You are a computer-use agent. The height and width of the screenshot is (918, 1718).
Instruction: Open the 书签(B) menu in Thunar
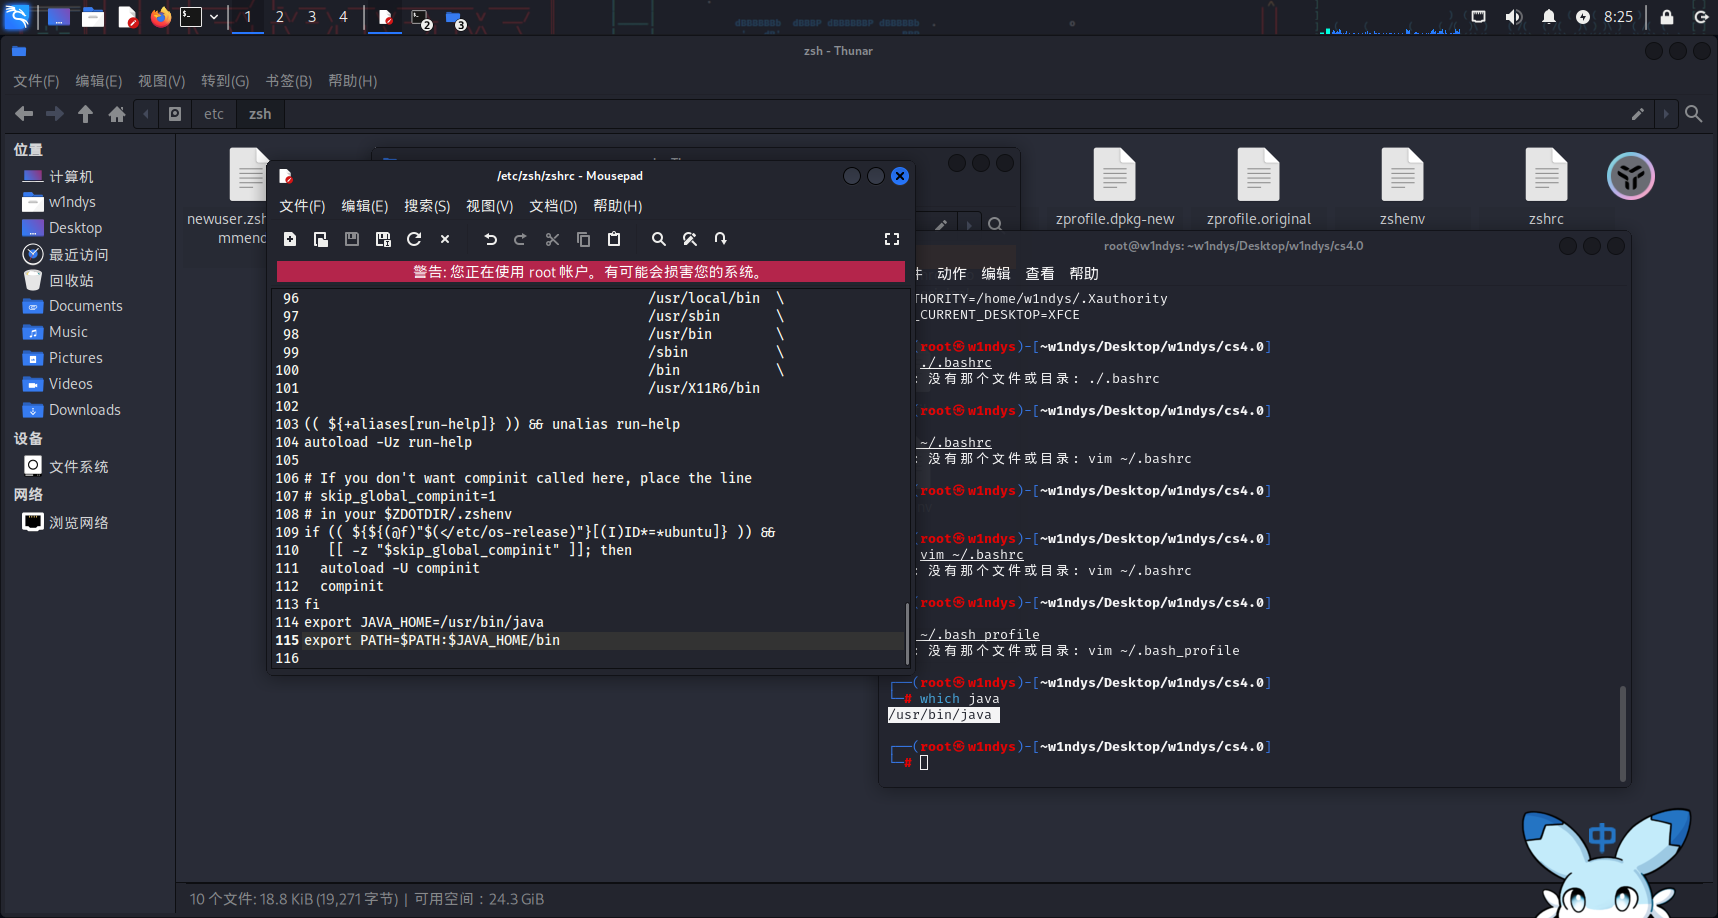click(x=289, y=81)
